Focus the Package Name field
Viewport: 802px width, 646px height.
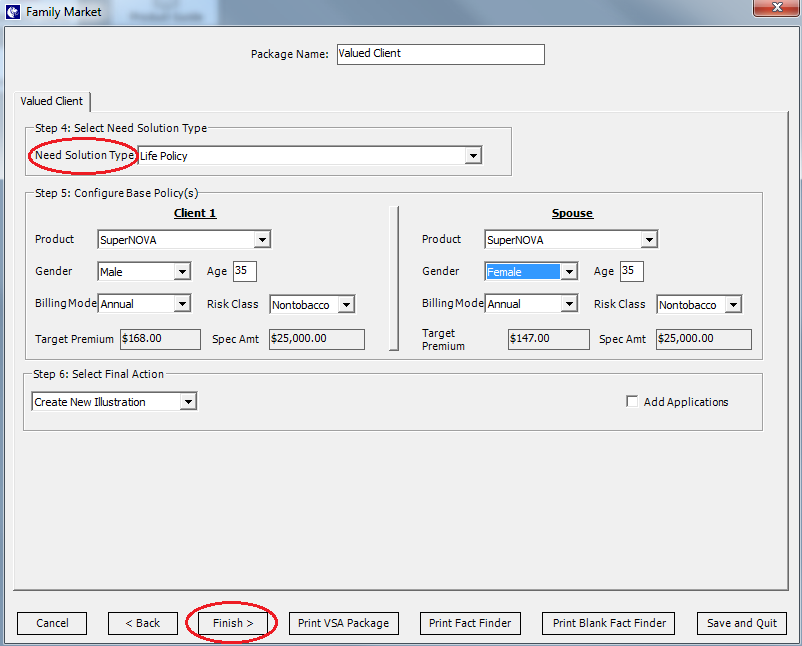tap(441, 54)
